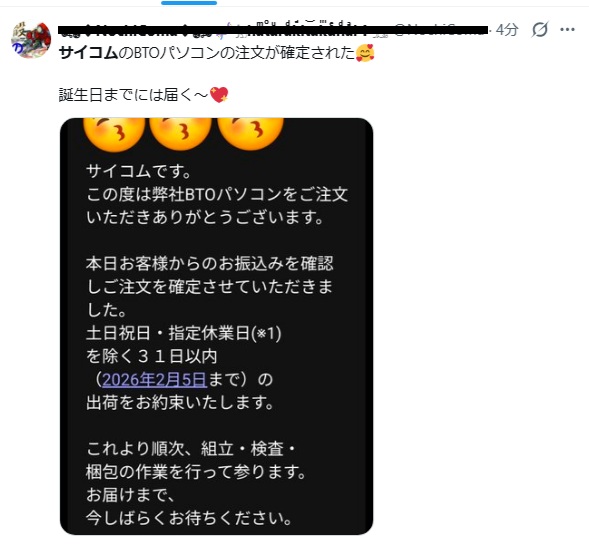Click the サイコムです greeting in image
Viewport: 589px width, 544px height.
point(139,172)
